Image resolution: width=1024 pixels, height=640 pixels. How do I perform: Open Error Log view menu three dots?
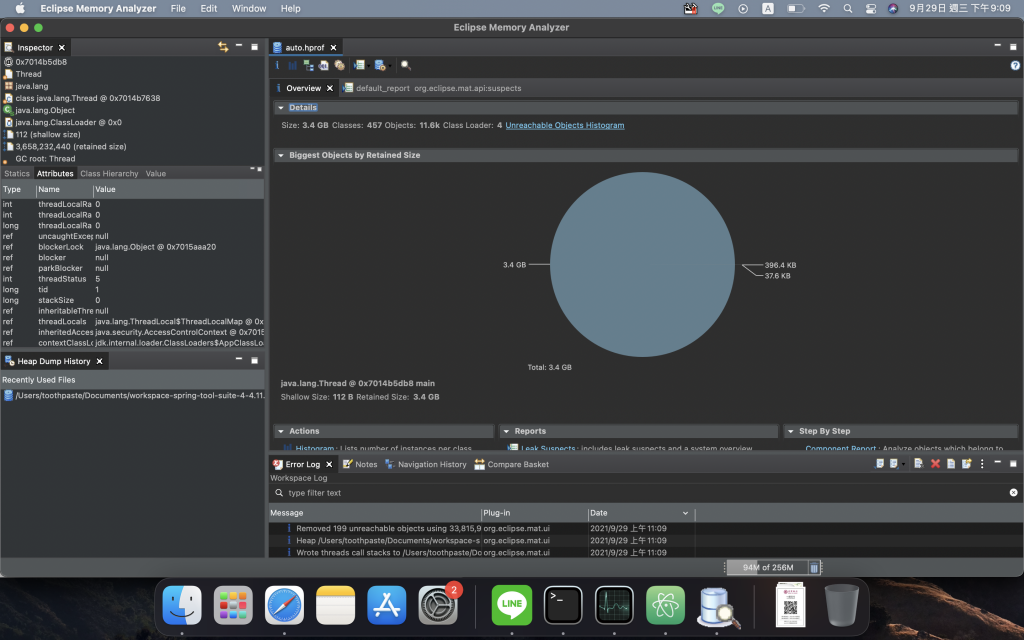982,464
